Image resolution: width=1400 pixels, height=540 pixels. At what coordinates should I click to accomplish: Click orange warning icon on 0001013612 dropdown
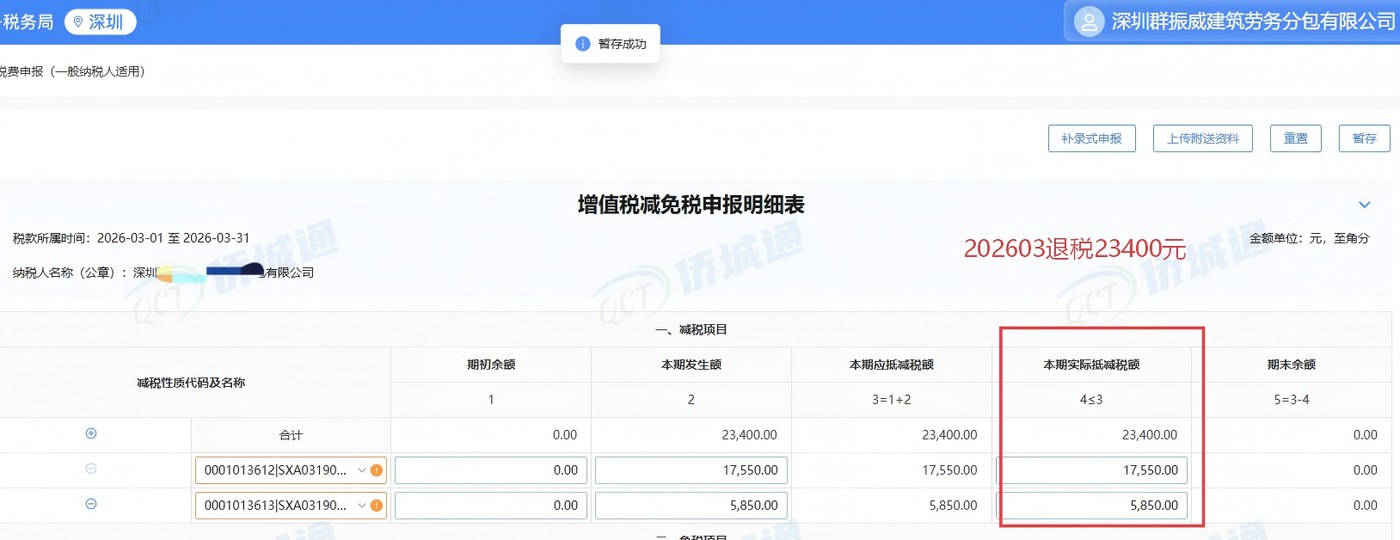click(x=377, y=470)
